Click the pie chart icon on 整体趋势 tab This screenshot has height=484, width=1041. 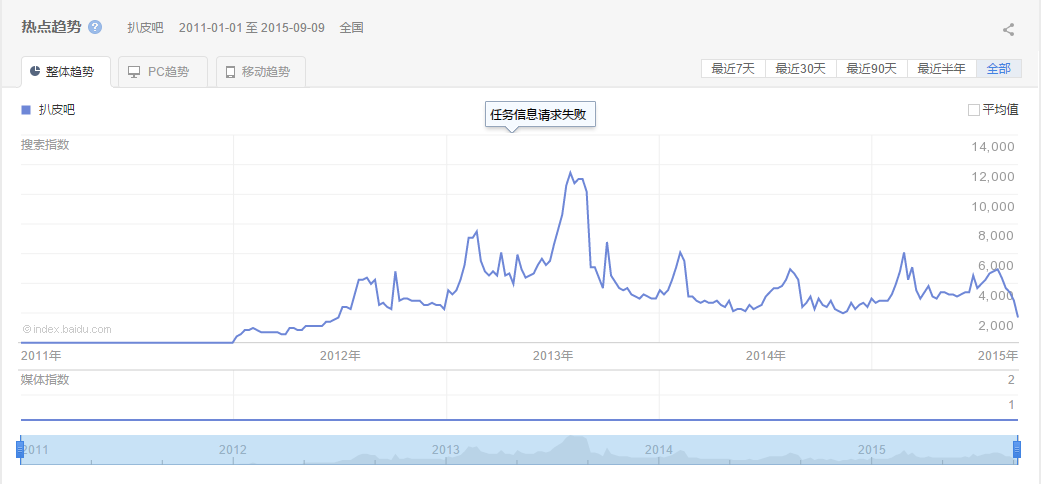click(x=35, y=72)
